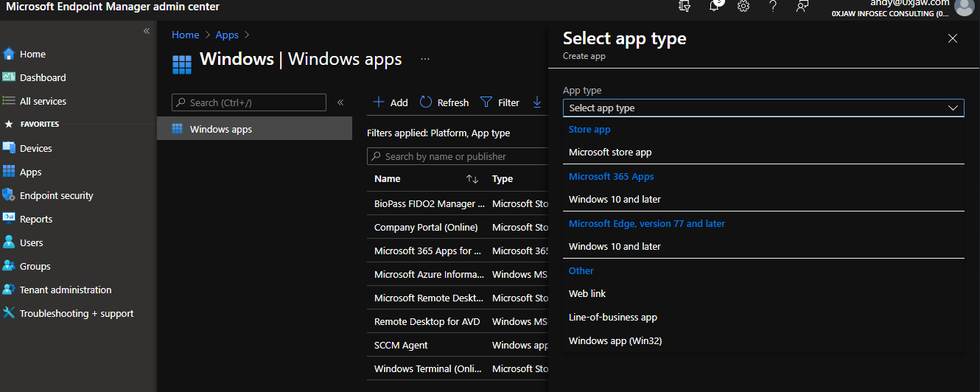The image size is (980, 392).
Task: Choose Windows 10 and later under Microsoft Edge
Action: tap(614, 246)
